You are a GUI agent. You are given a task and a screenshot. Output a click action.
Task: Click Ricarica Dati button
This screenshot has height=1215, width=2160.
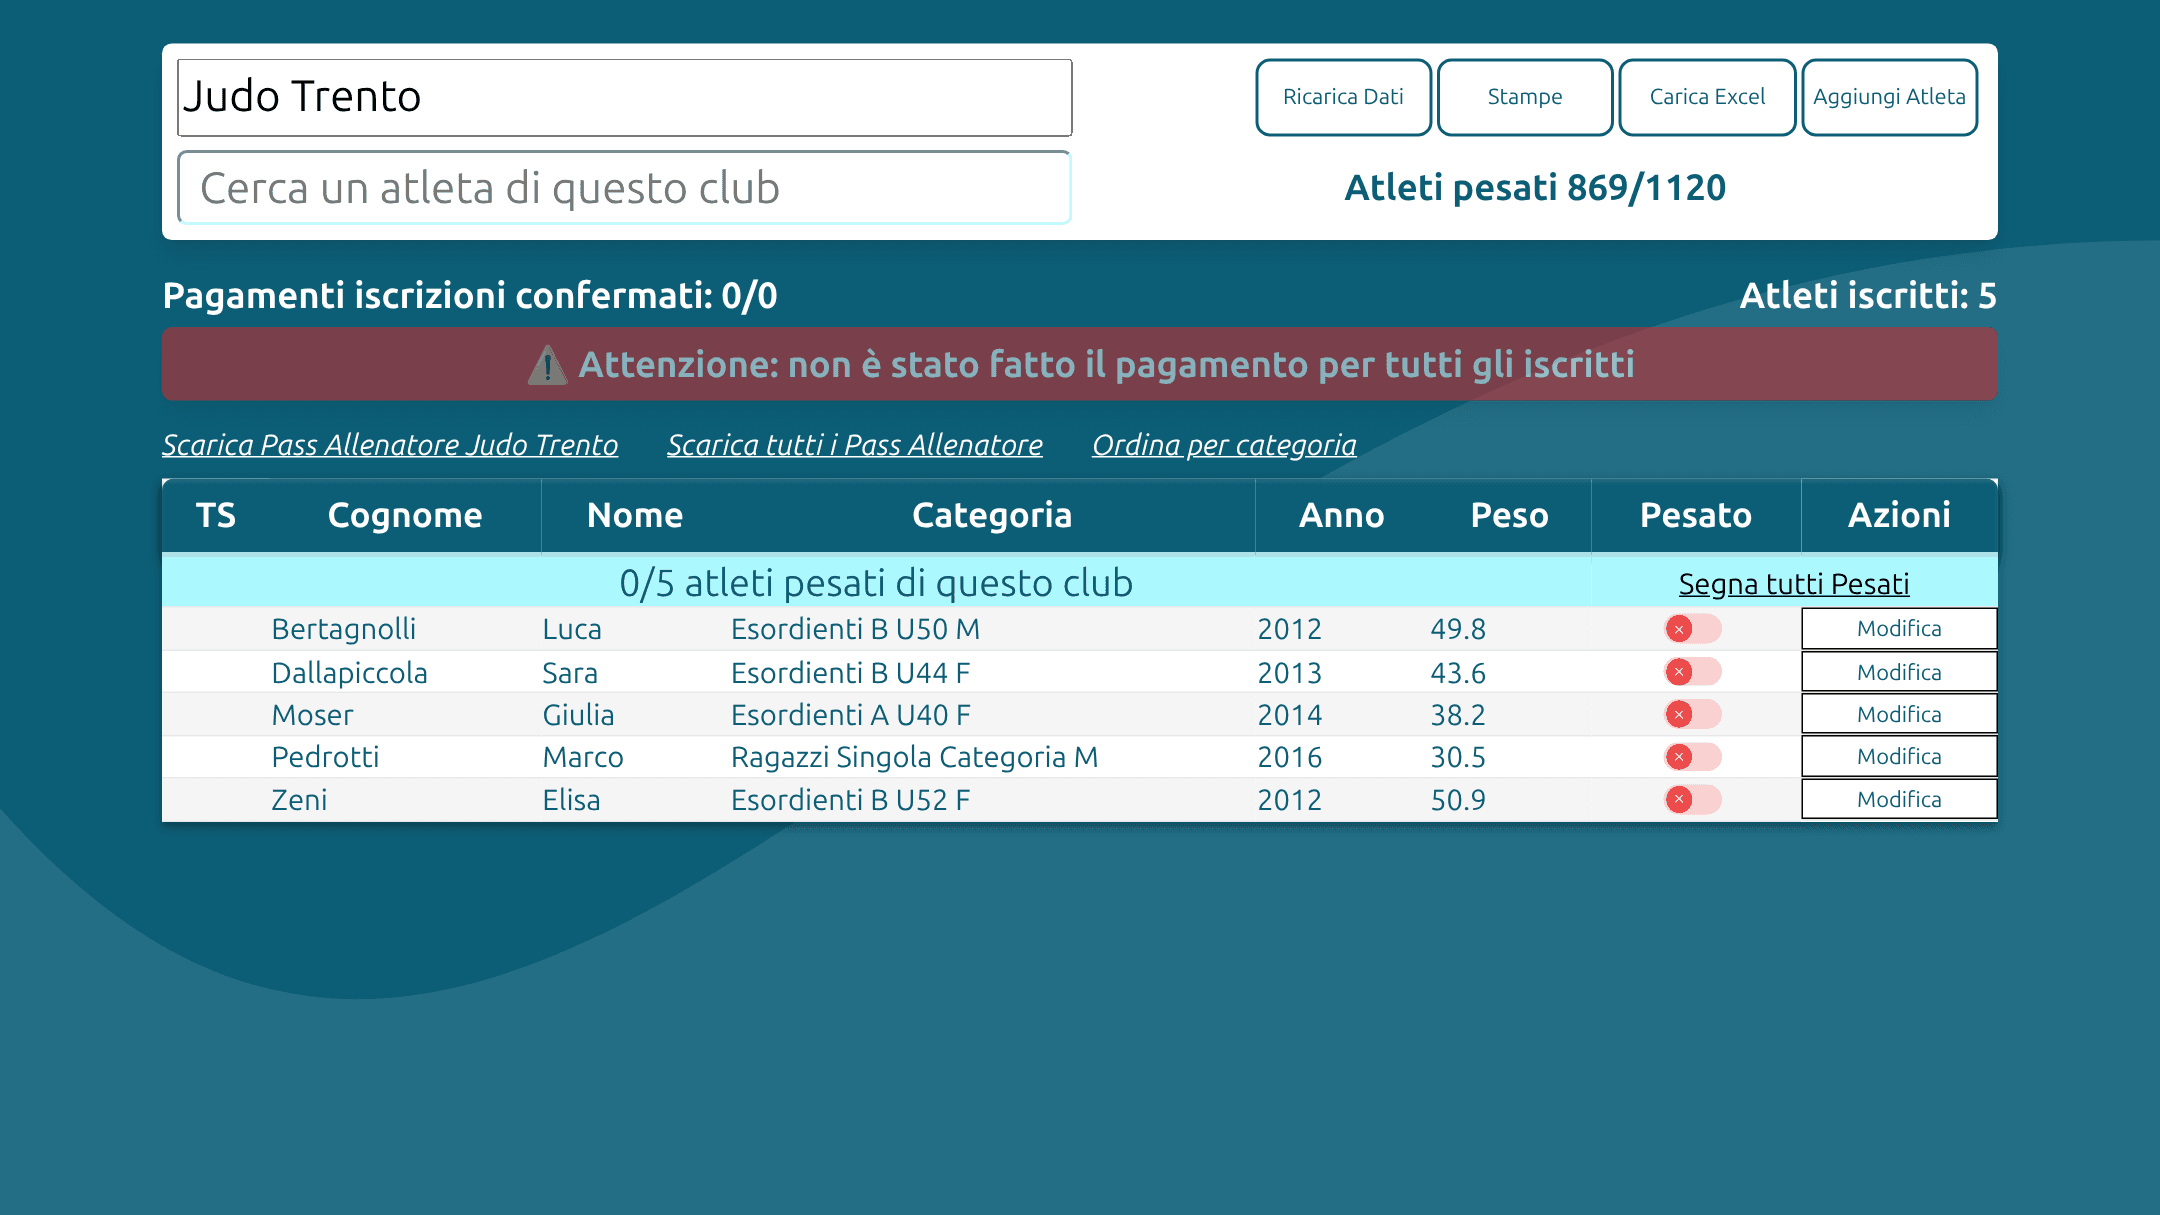(x=1343, y=97)
